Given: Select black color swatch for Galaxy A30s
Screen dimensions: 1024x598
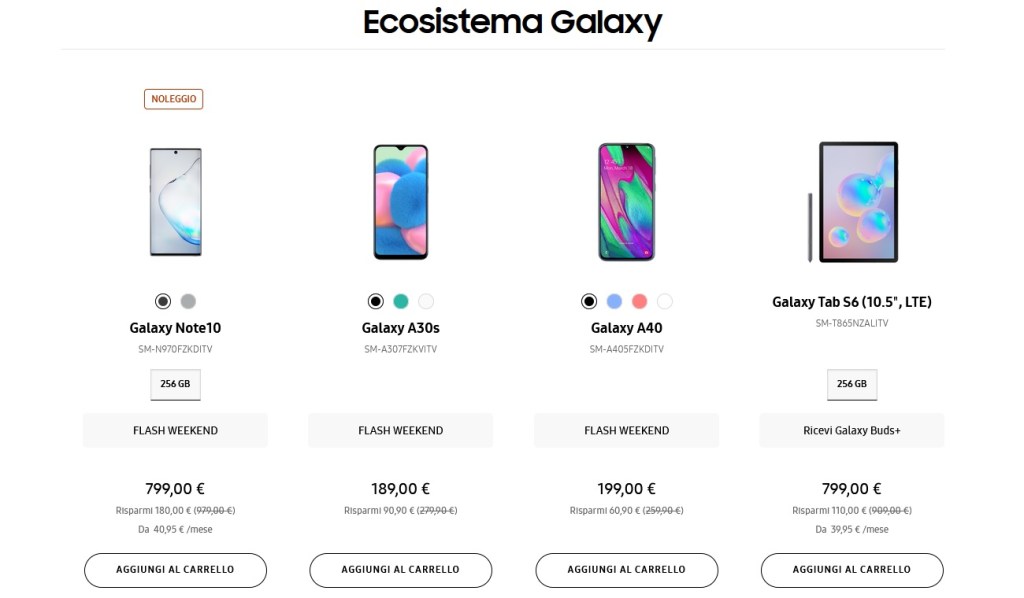Looking at the screenshot, I should point(375,301).
